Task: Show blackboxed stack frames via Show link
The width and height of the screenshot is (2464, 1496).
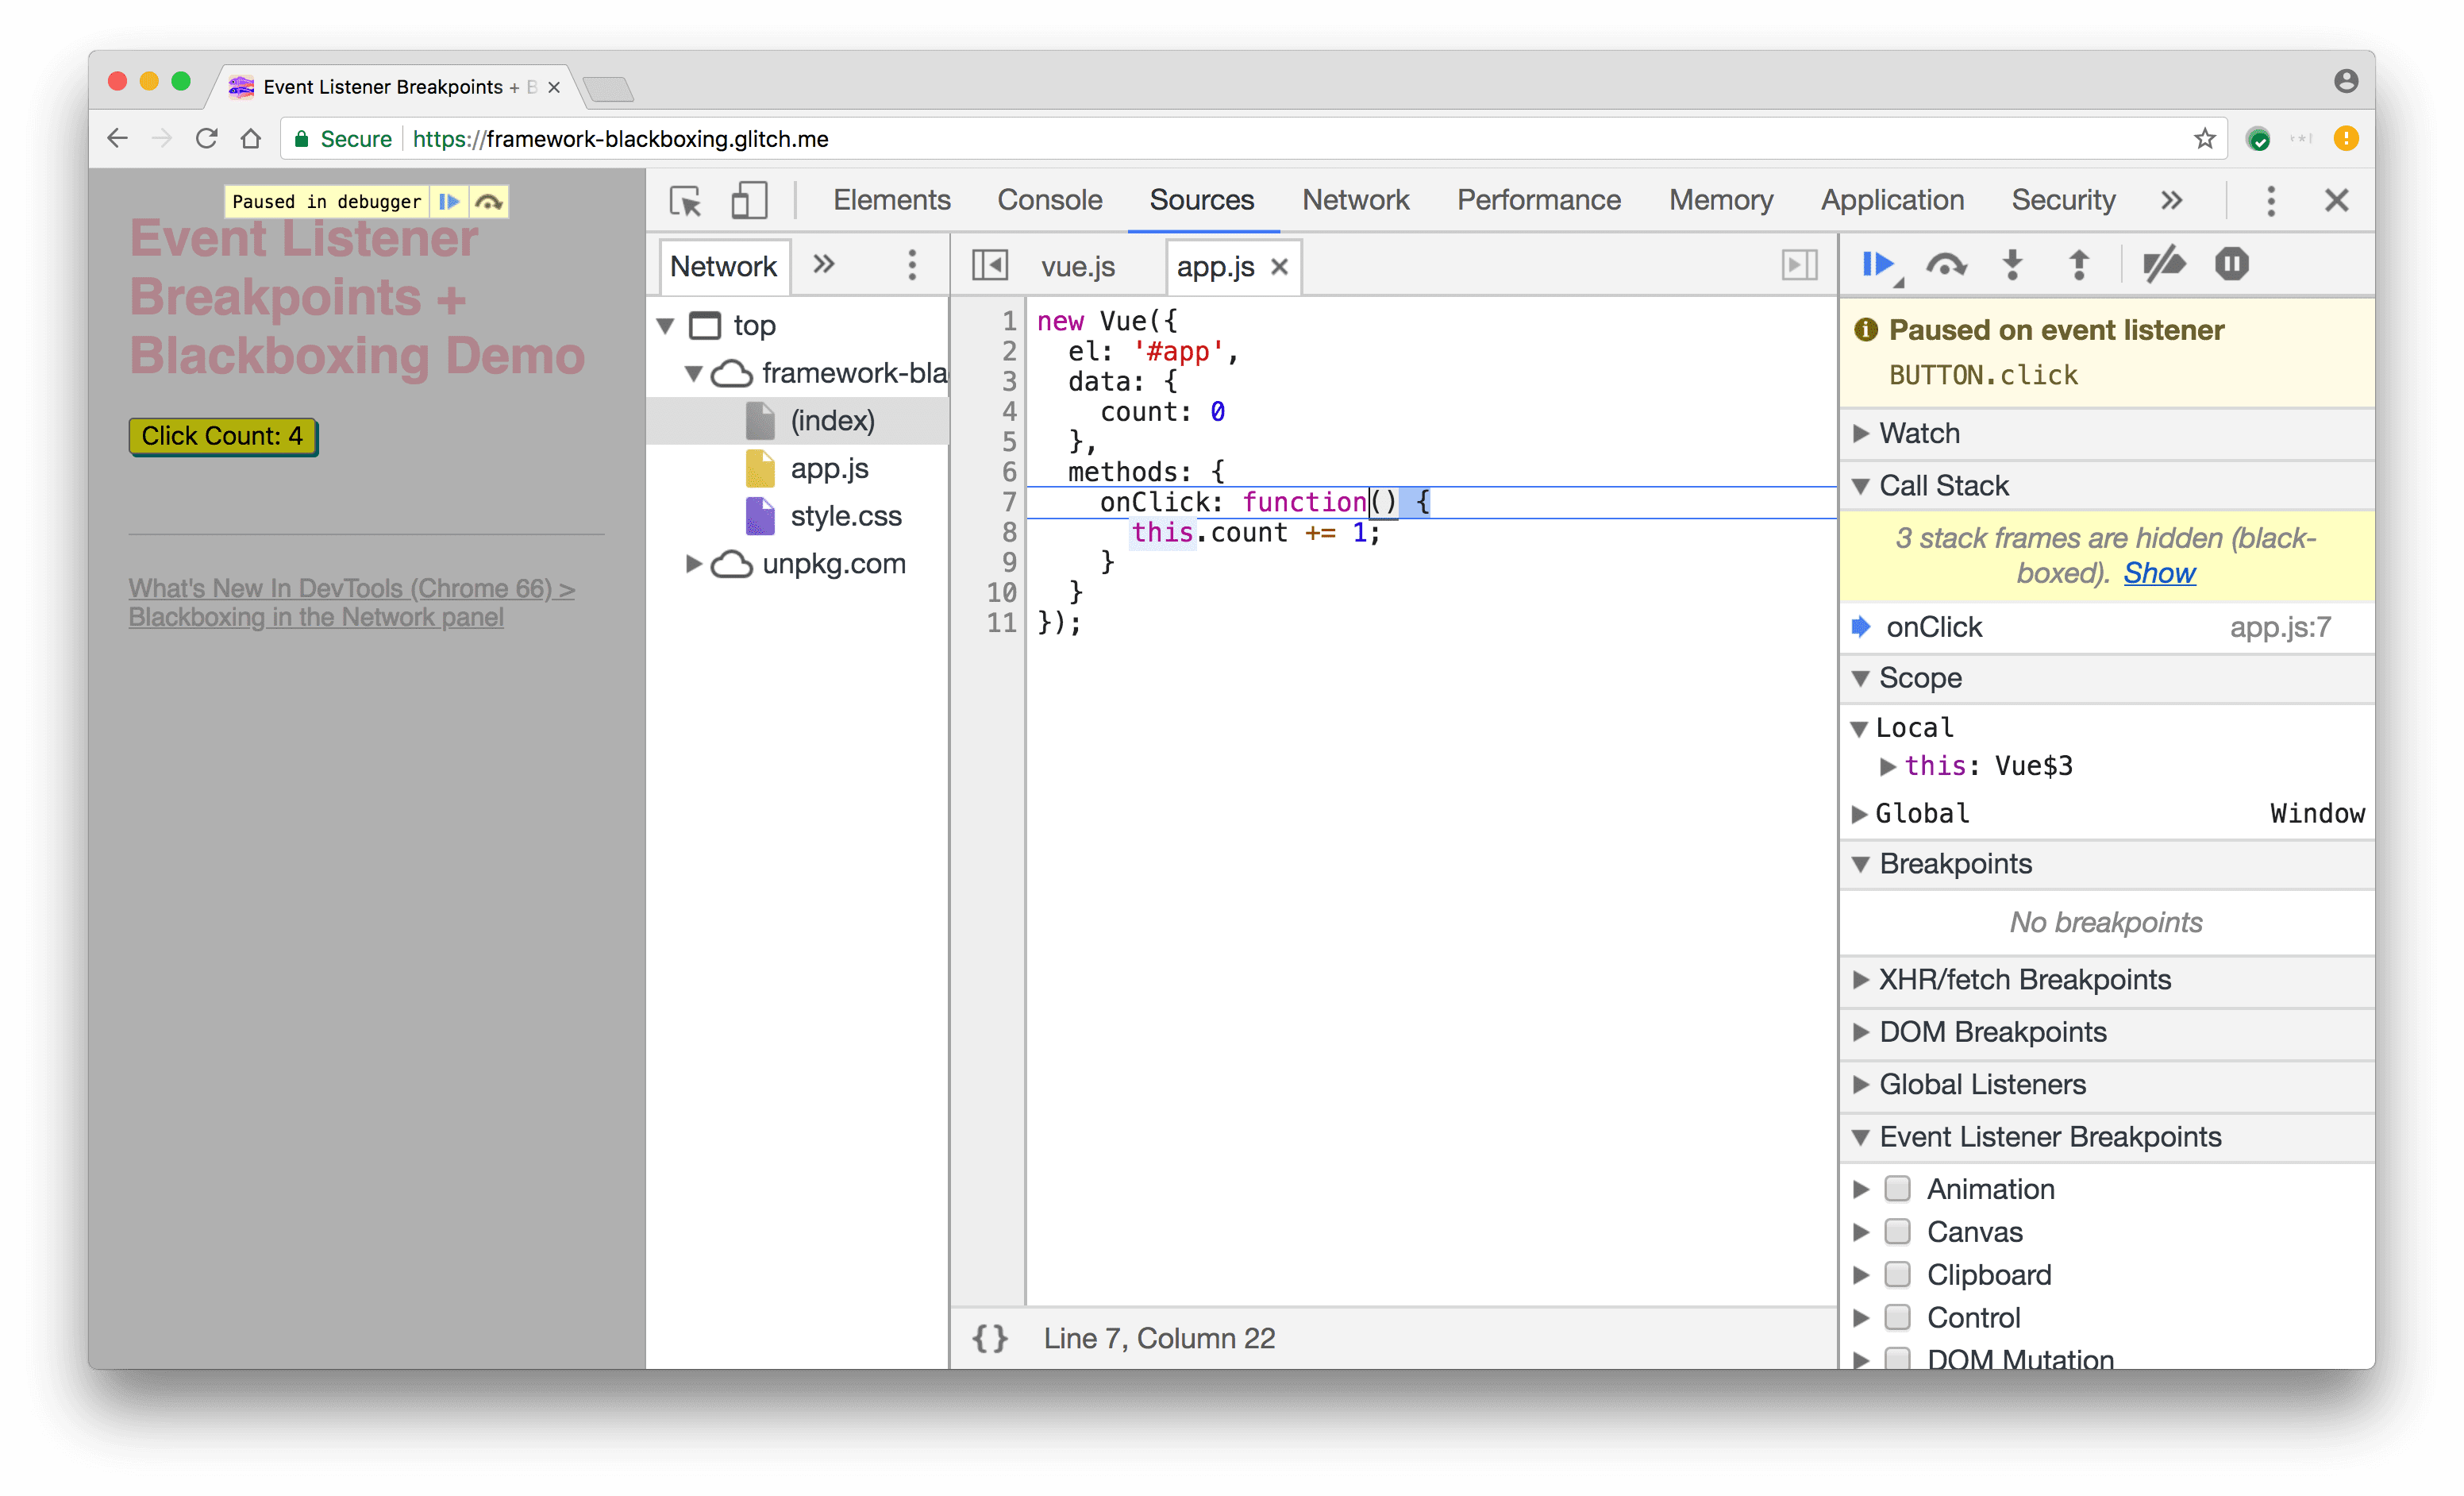Action: [2156, 572]
